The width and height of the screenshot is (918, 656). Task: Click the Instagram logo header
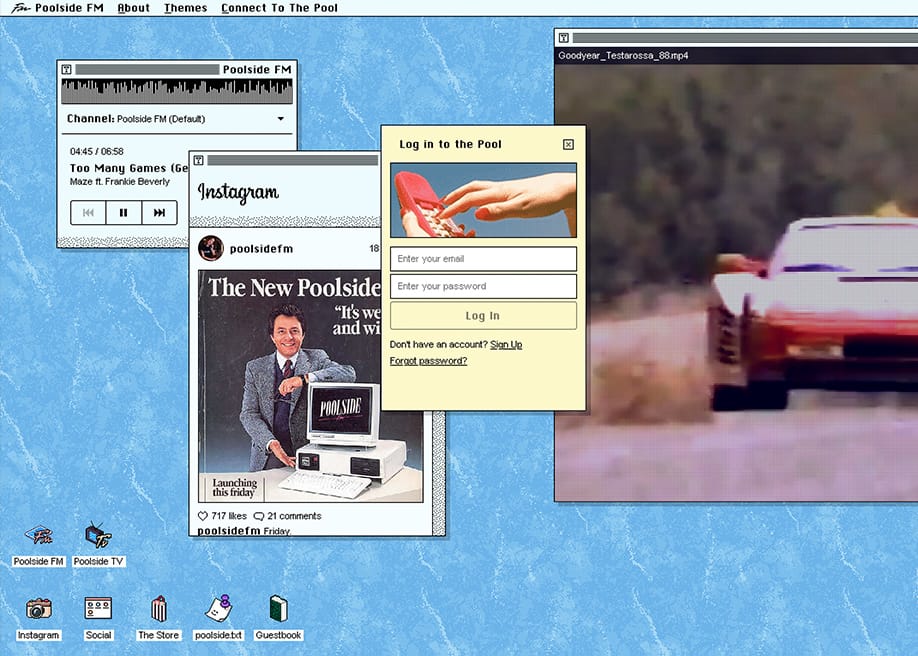click(x=238, y=192)
